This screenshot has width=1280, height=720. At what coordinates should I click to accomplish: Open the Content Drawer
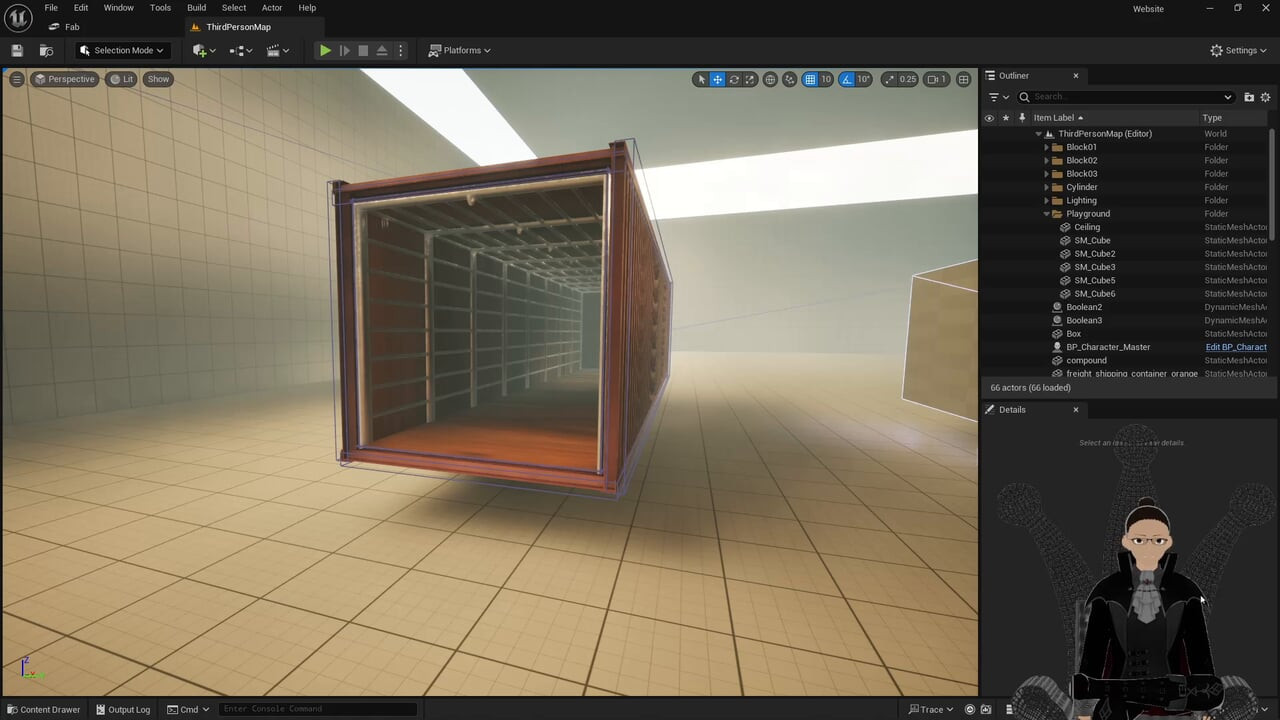[42, 709]
